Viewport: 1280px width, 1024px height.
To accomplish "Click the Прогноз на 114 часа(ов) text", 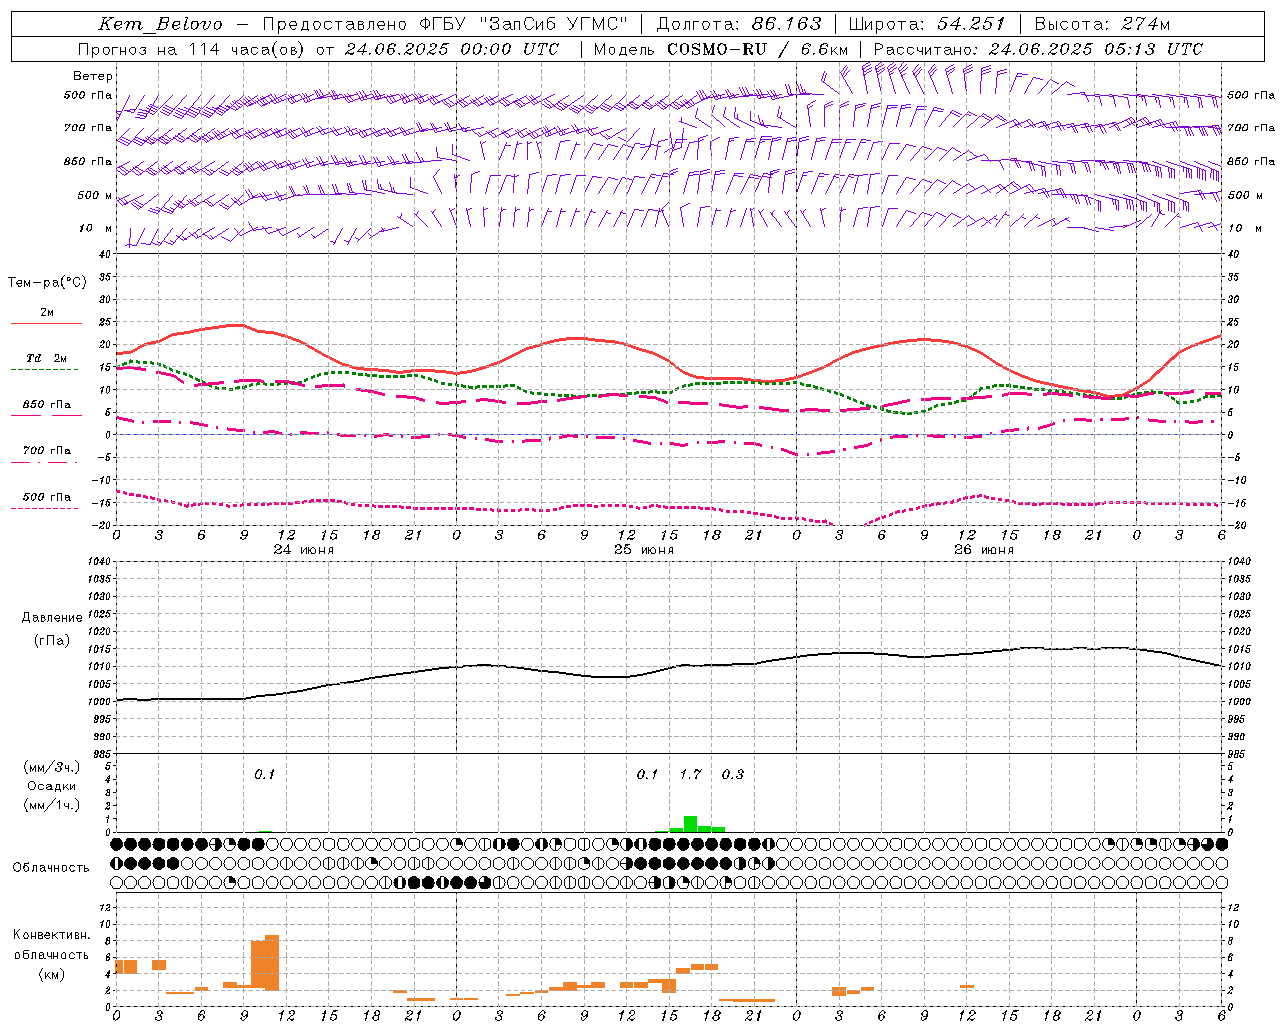I will point(192,49).
